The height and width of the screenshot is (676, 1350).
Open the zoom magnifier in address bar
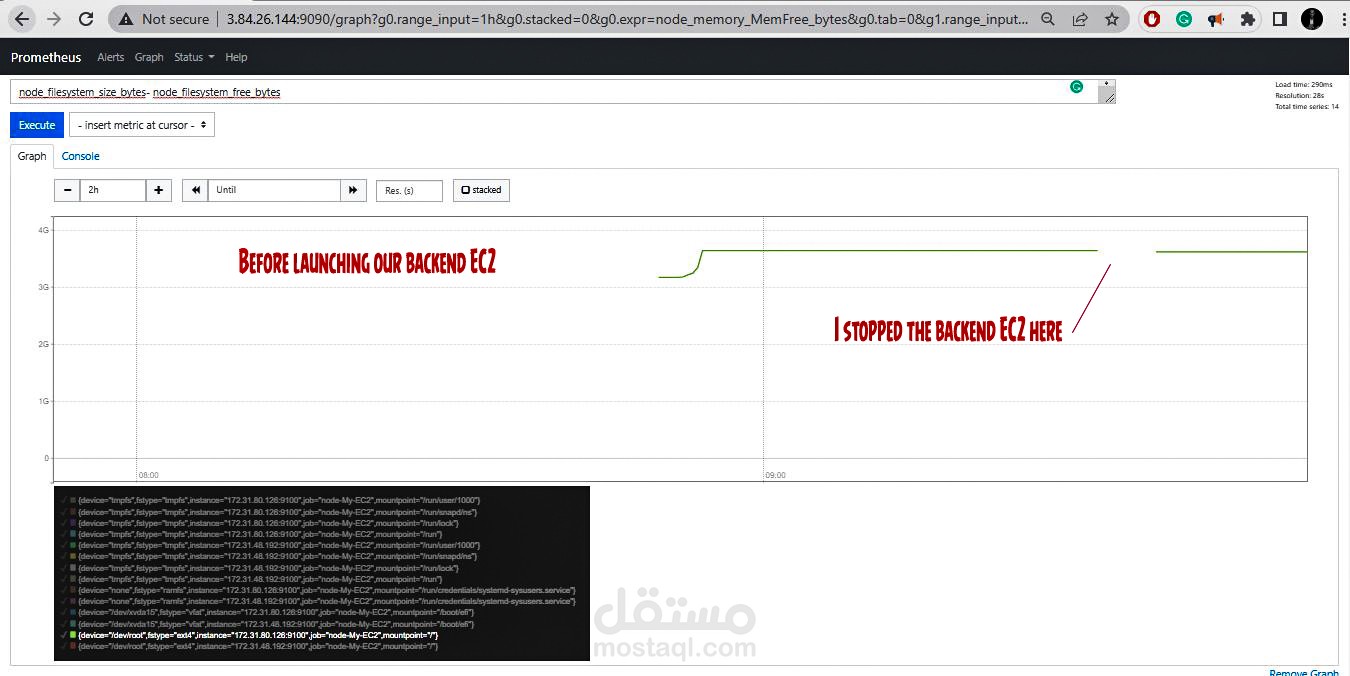1047,19
